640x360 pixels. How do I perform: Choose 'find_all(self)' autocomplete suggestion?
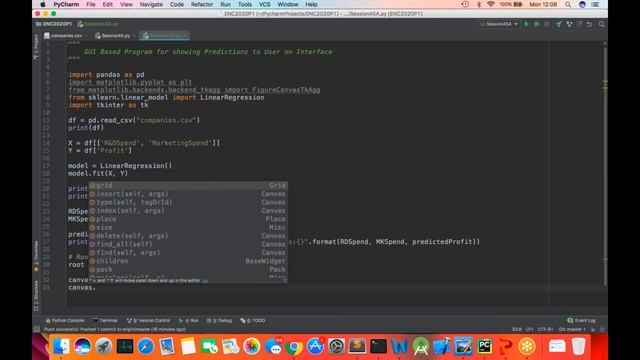tap(188, 244)
